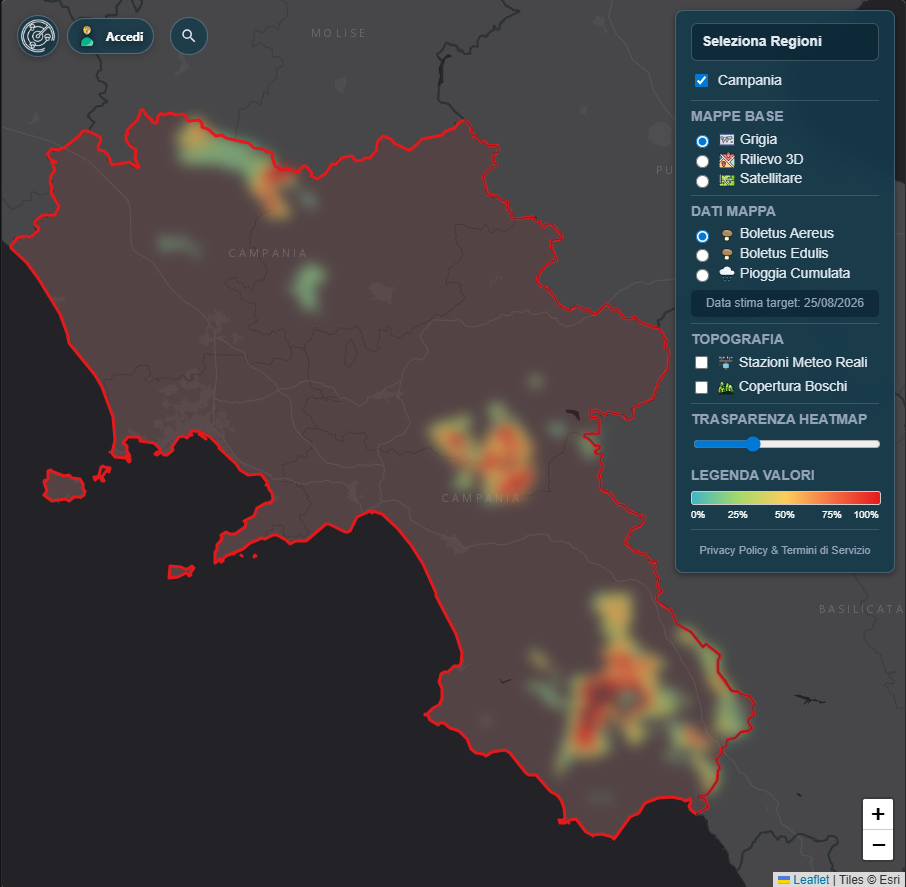Select the Rilievo 3D base map radio
The image size is (906, 887).
pos(702,161)
